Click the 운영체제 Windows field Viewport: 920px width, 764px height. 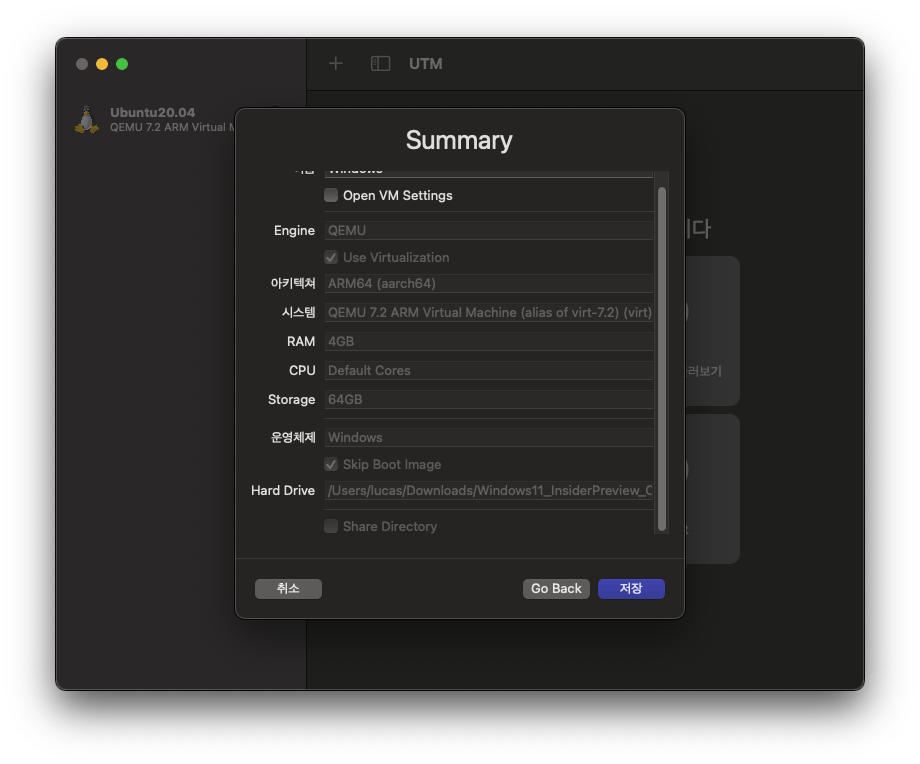tap(489, 437)
